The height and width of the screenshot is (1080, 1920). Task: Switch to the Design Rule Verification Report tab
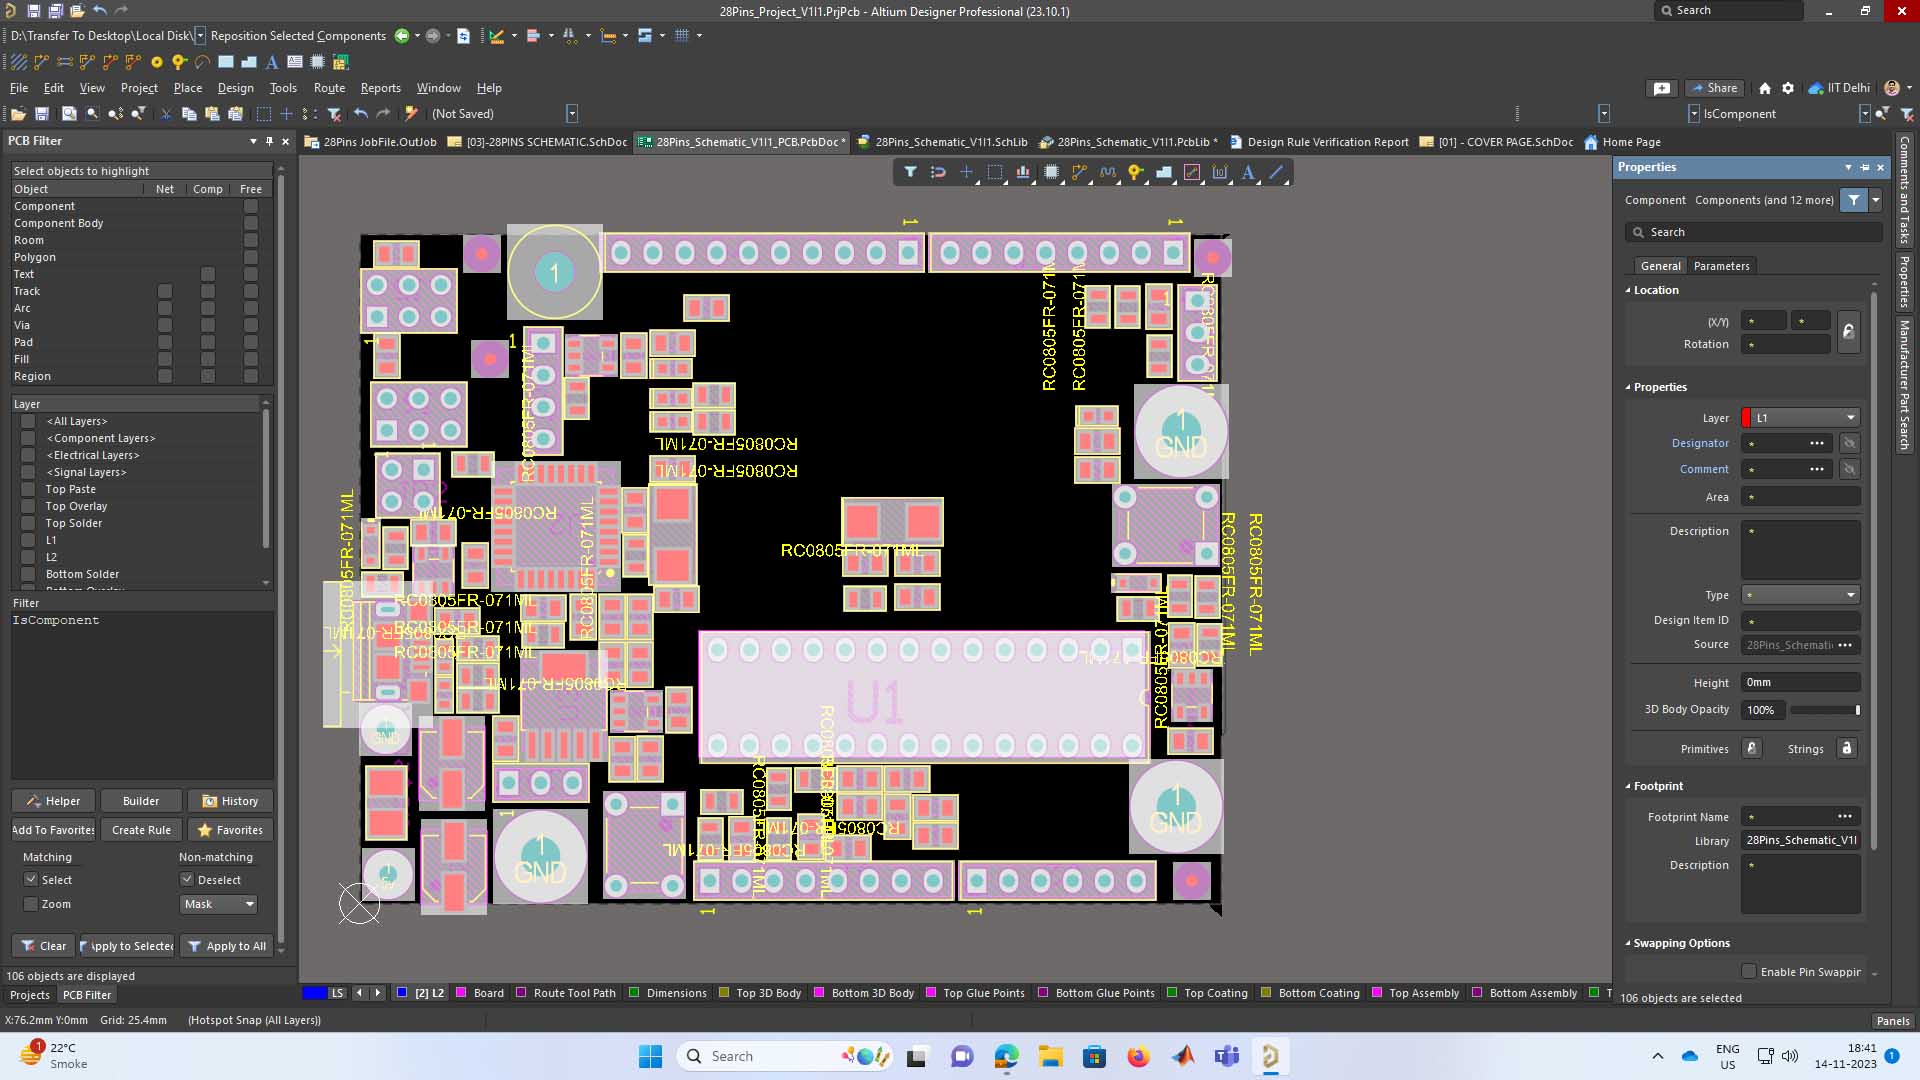(x=1327, y=142)
